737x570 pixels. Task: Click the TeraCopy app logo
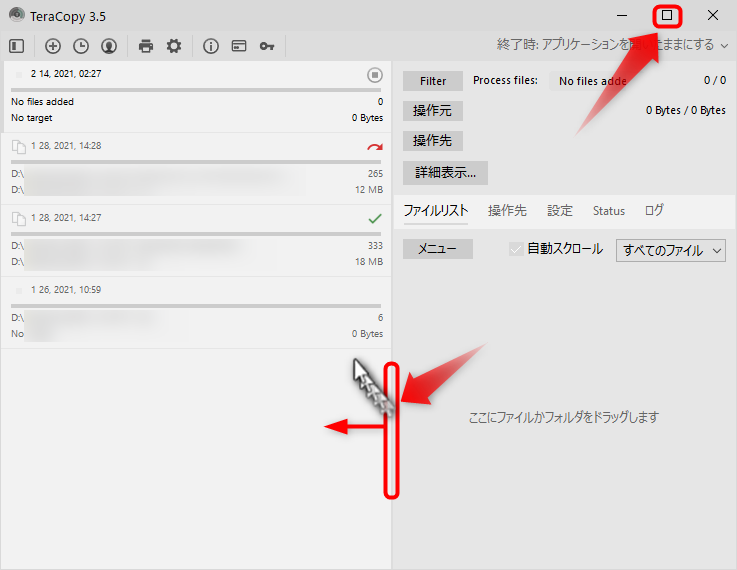click(17, 15)
